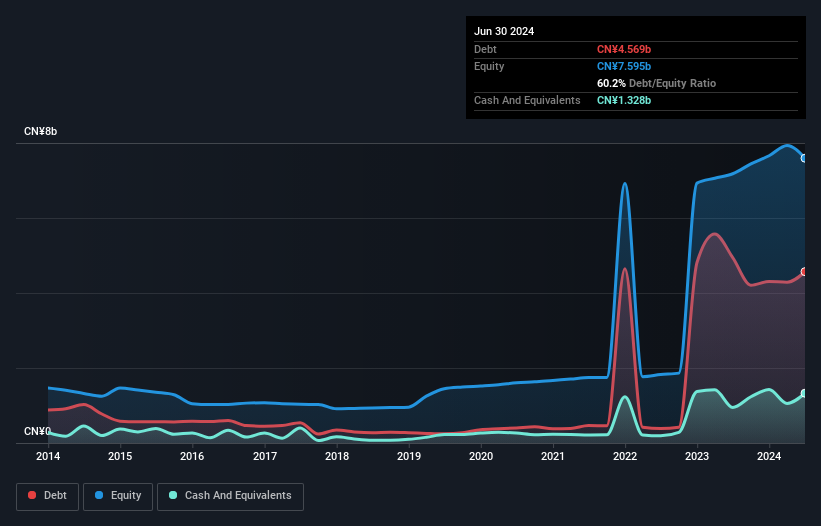Screen dimensions: 821x526
Task: Select the Debt endpoint marker on the chart
Action: 804,272
